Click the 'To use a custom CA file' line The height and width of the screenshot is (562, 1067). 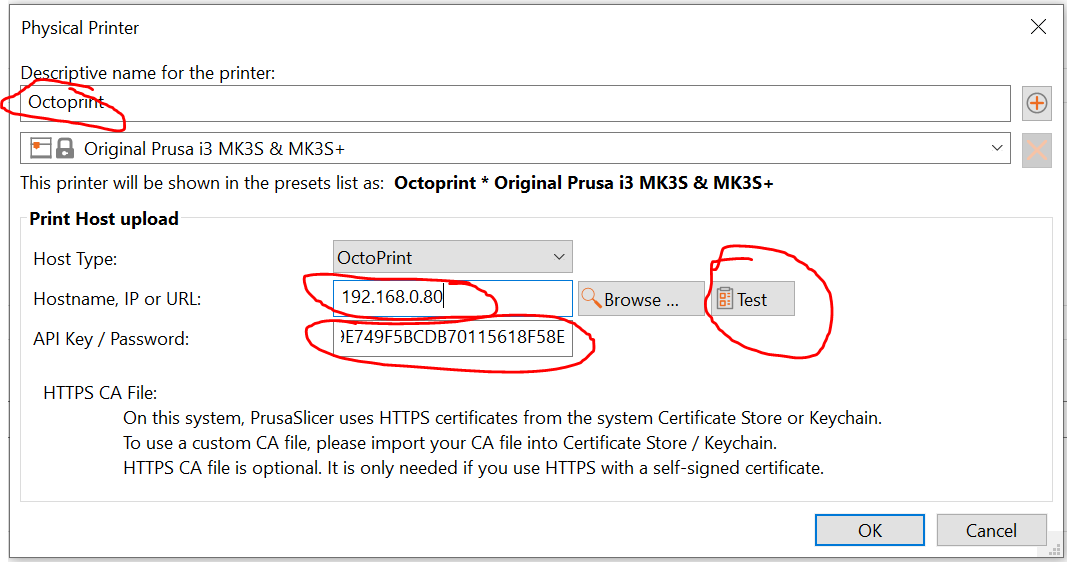pos(450,443)
